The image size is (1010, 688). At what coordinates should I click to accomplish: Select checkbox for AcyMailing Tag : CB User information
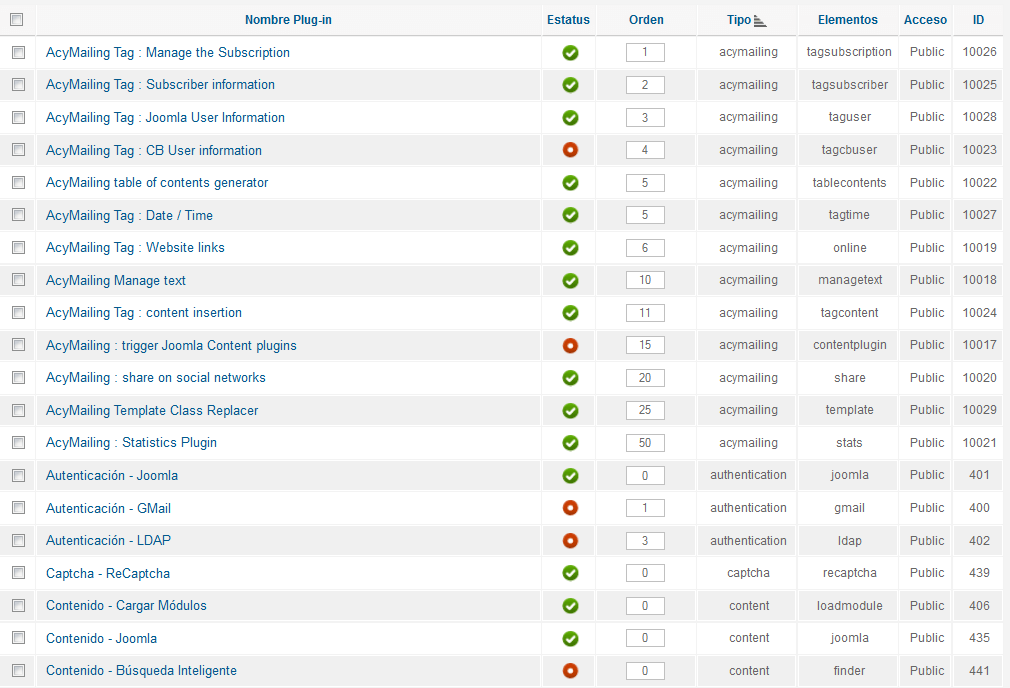tap(19, 150)
